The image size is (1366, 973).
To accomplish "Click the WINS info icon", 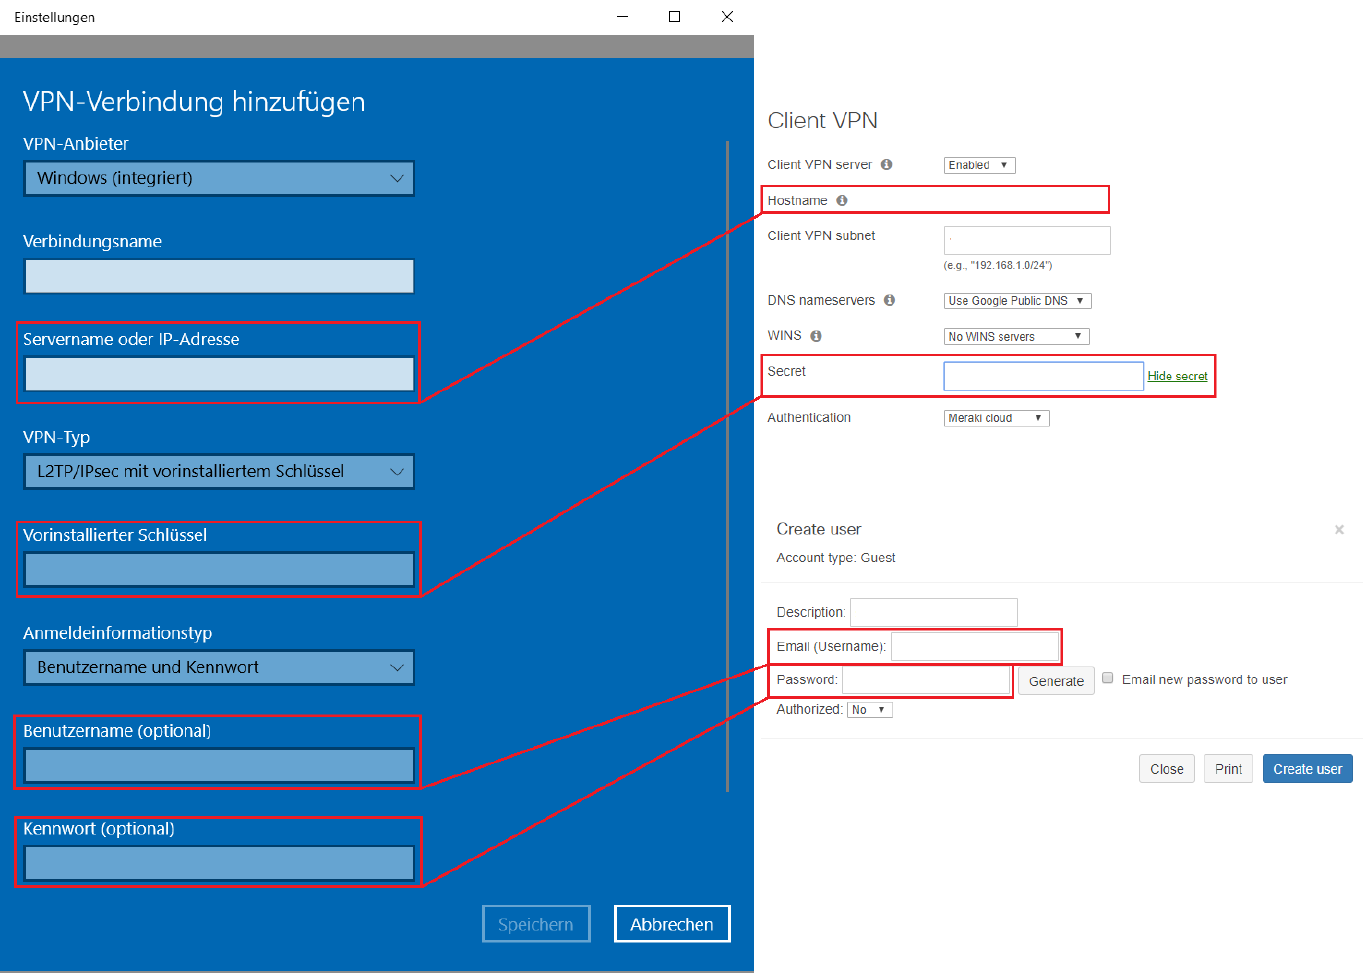I will click(816, 336).
